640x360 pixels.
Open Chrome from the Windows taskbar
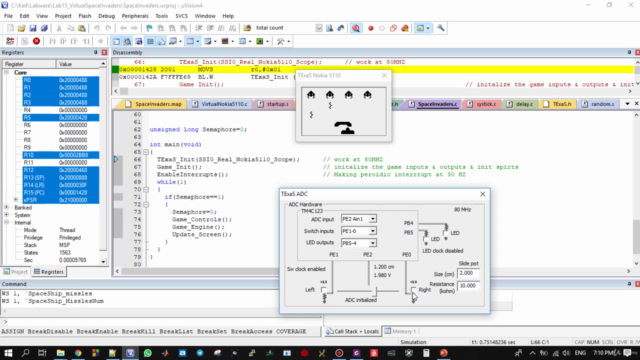[x=78, y=353]
